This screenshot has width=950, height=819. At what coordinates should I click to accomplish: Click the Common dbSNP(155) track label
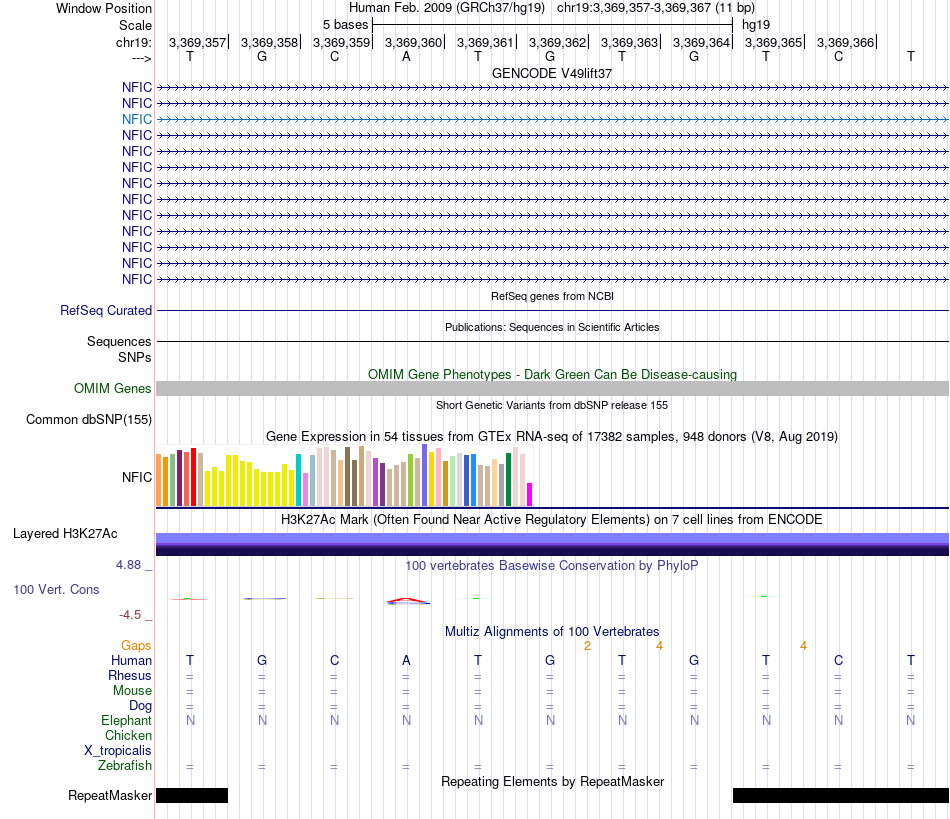tap(88, 420)
